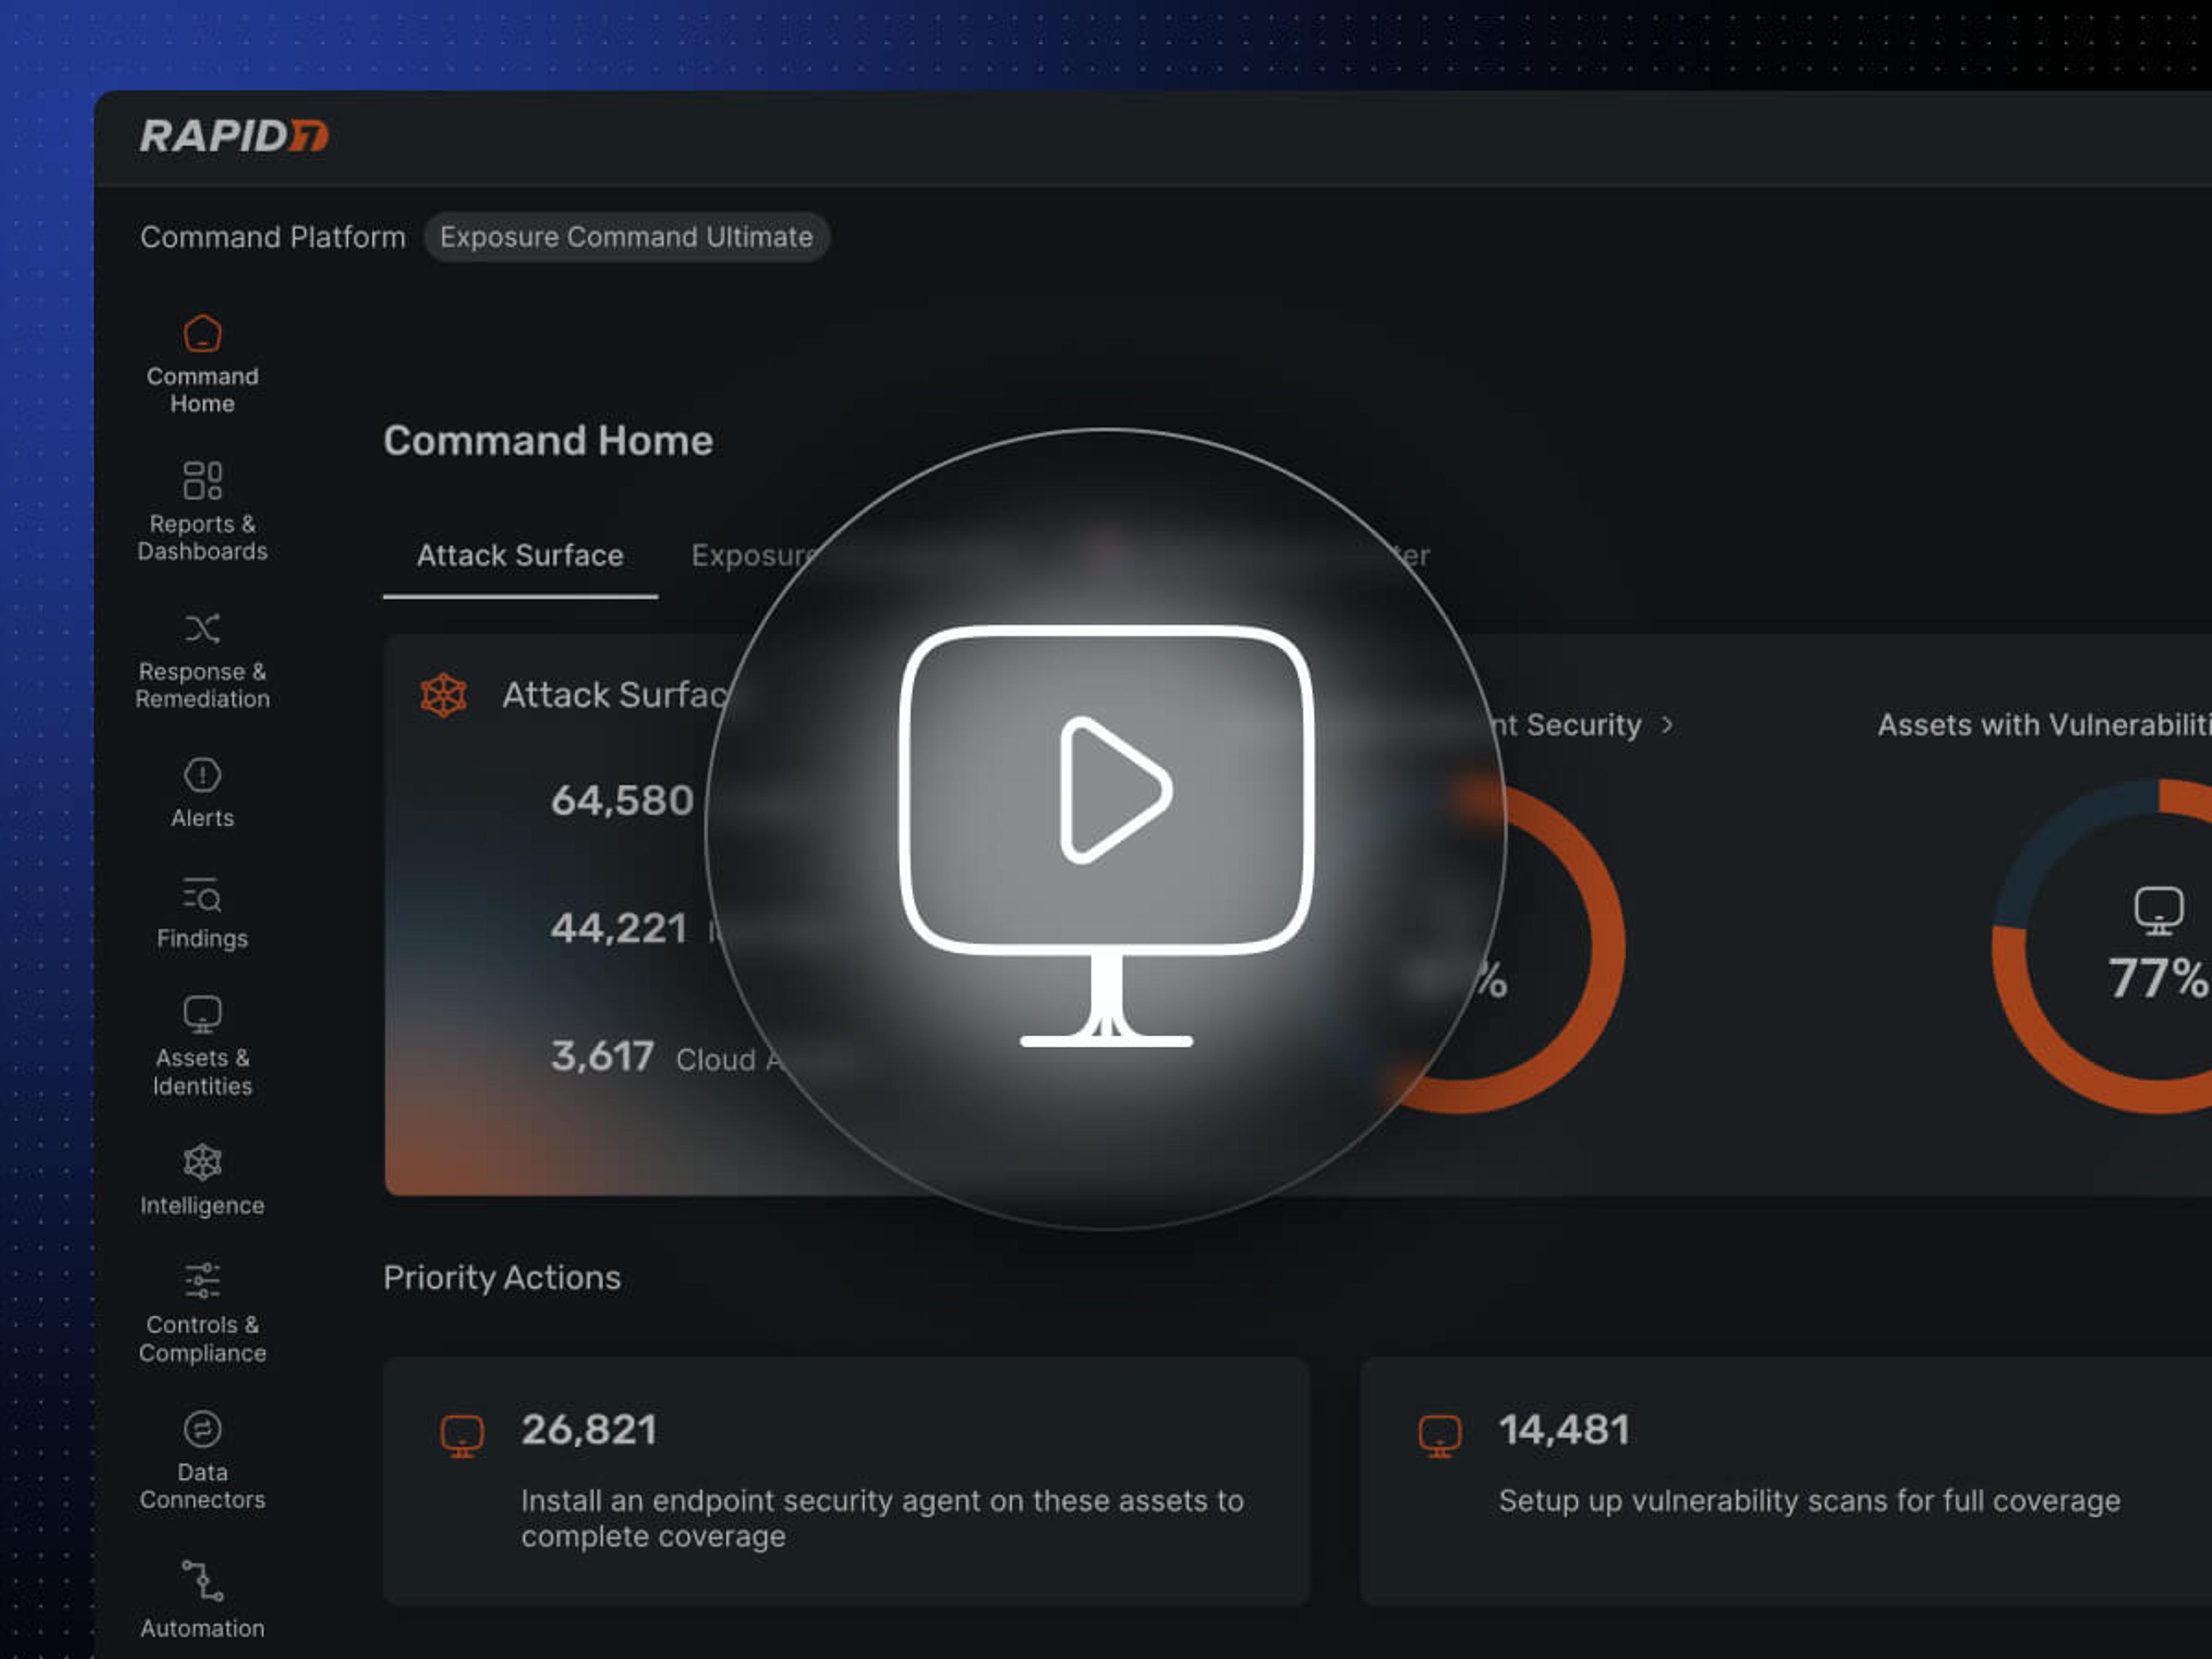This screenshot has height=1659, width=2212.
Task: Click the Attack Surface web icon
Action: pos(443,695)
